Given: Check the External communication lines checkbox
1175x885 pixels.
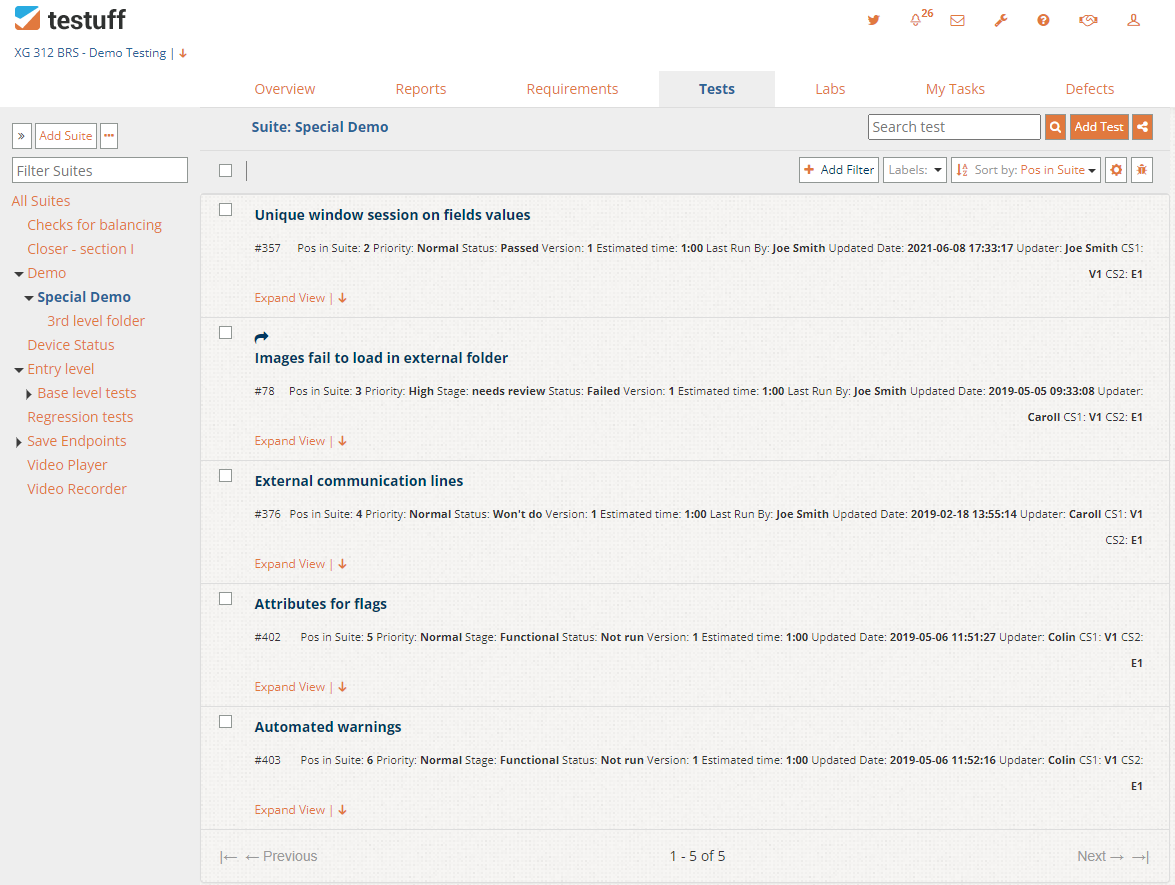Looking at the screenshot, I should (226, 476).
